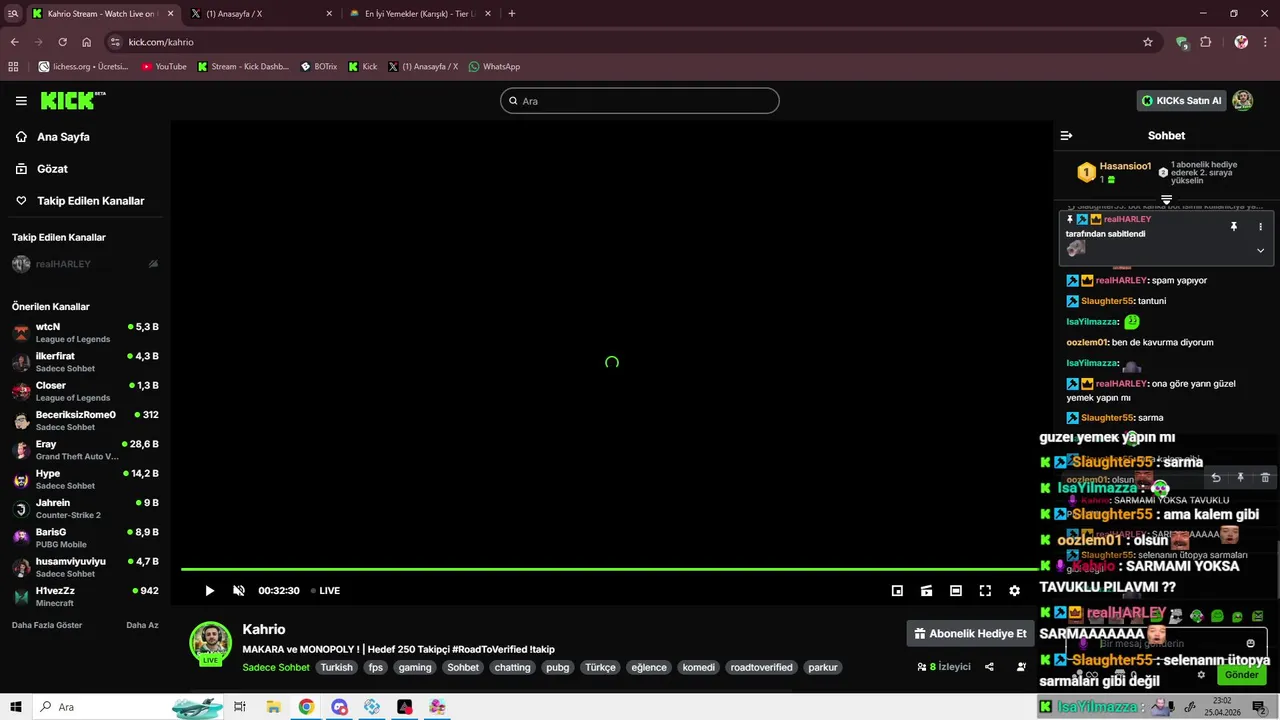This screenshot has height=720, width=1280.
Task: Open lichess.org bookmark
Action: 84,66
